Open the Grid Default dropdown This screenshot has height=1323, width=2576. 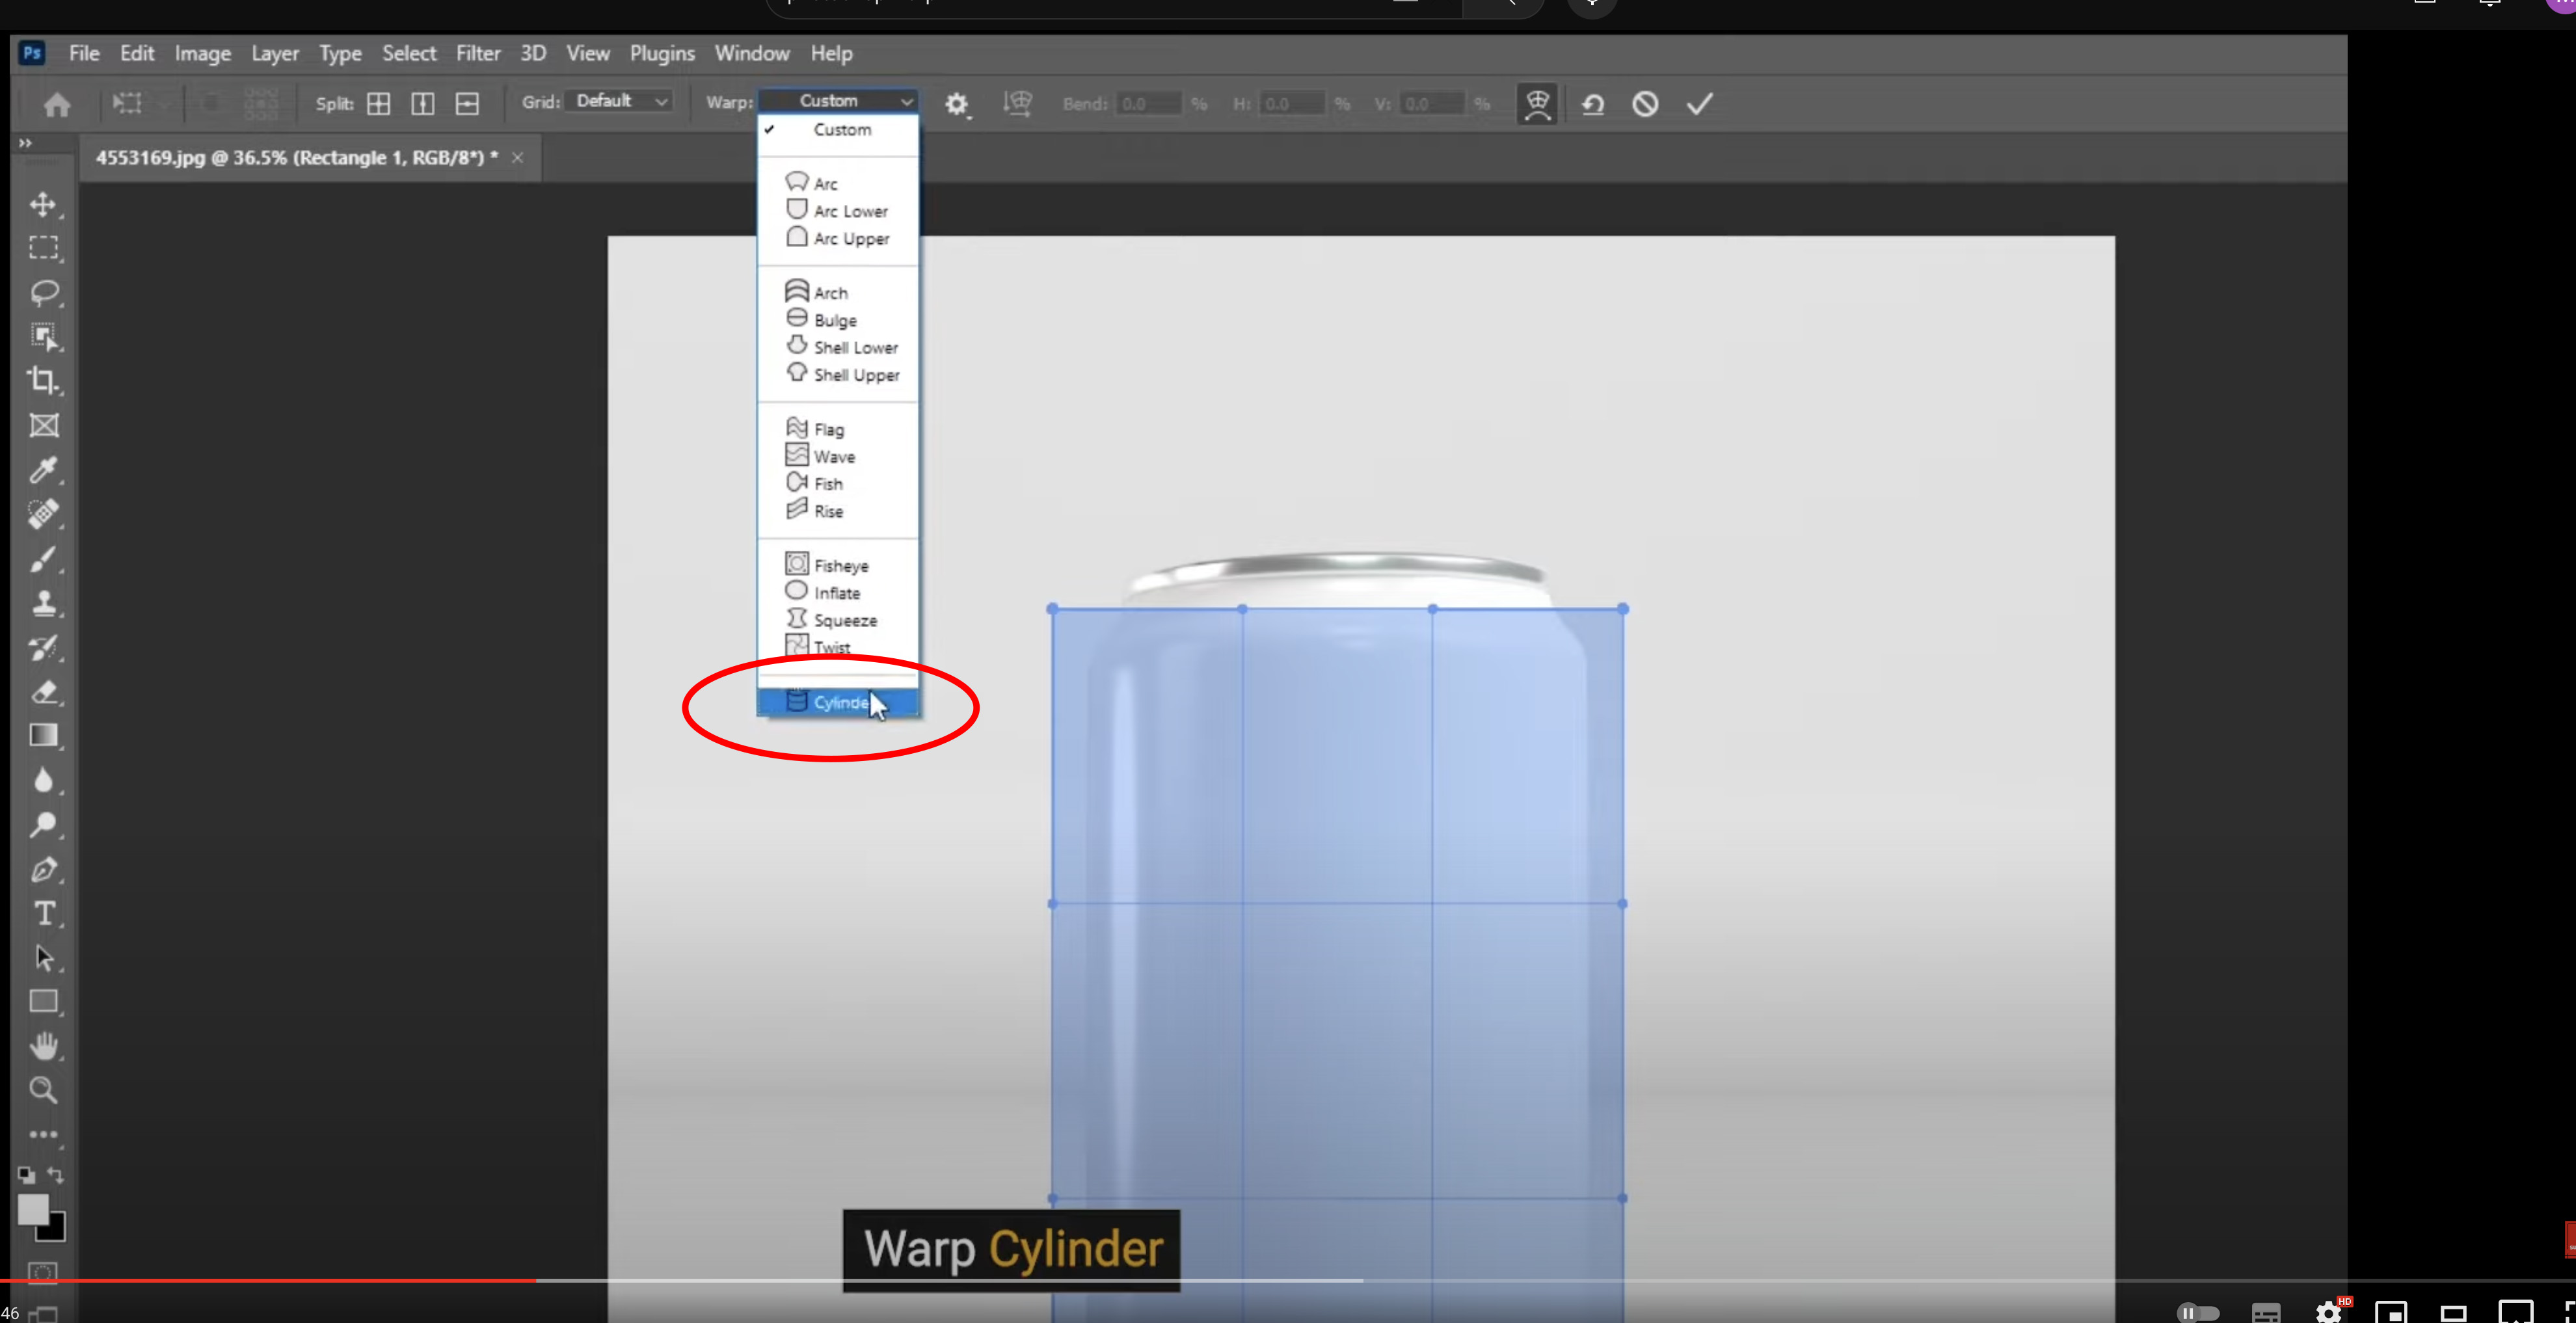click(x=619, y=100)
